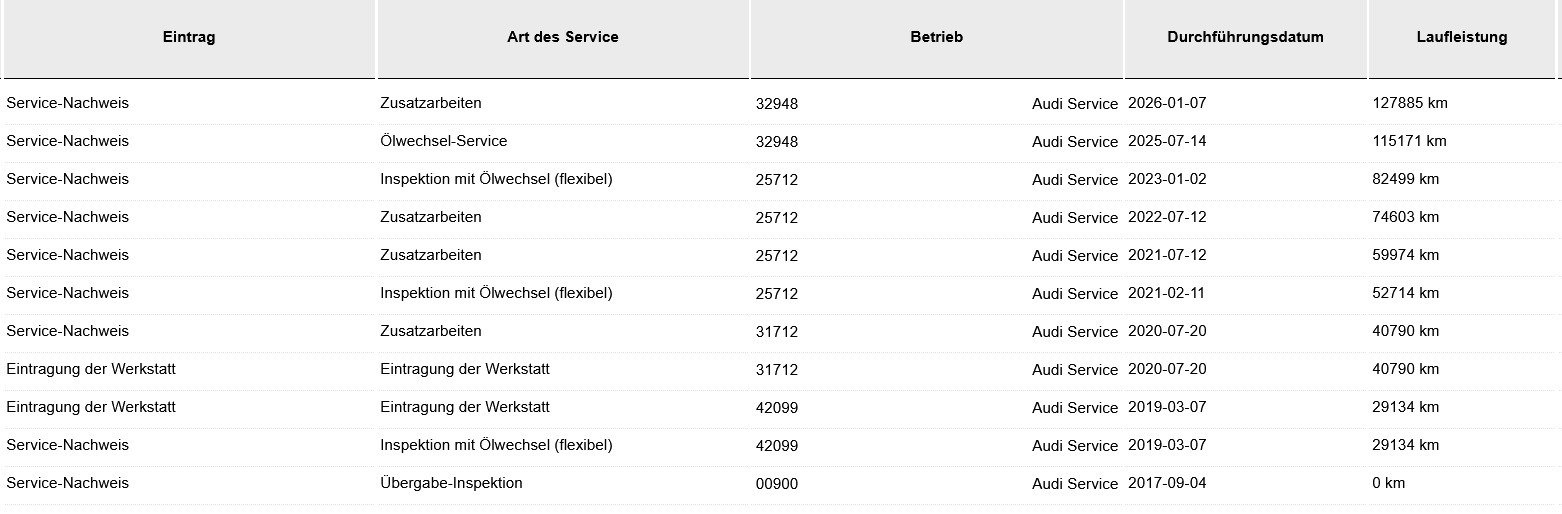Viewport: 1562px width, 514px height.
Task: Click the date 2017-09-04
Action: [1167, 483]
